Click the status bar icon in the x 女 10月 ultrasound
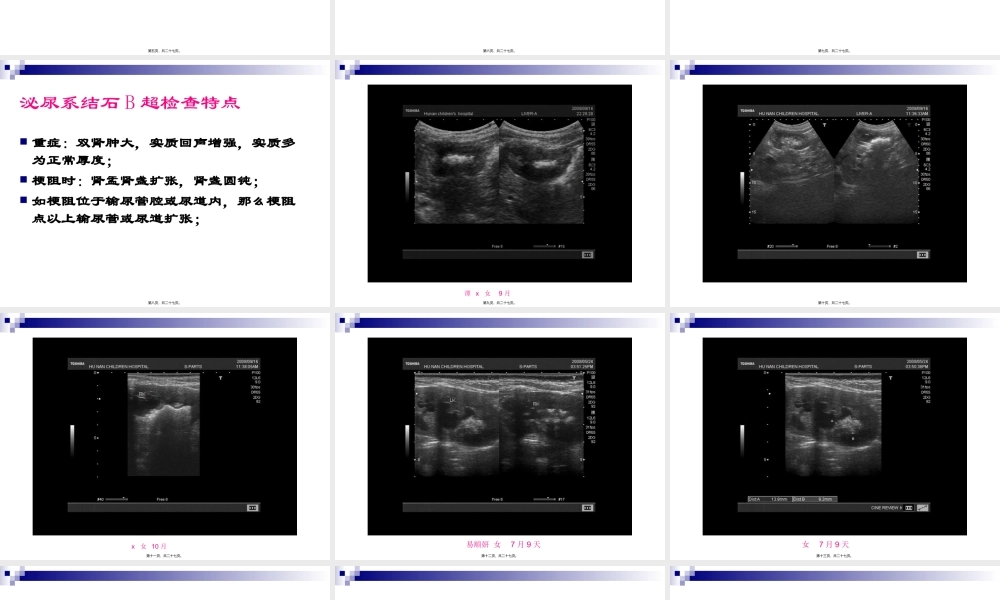Screen dimensions: 1000x600 pyautogui.click(x=252, y=508)
